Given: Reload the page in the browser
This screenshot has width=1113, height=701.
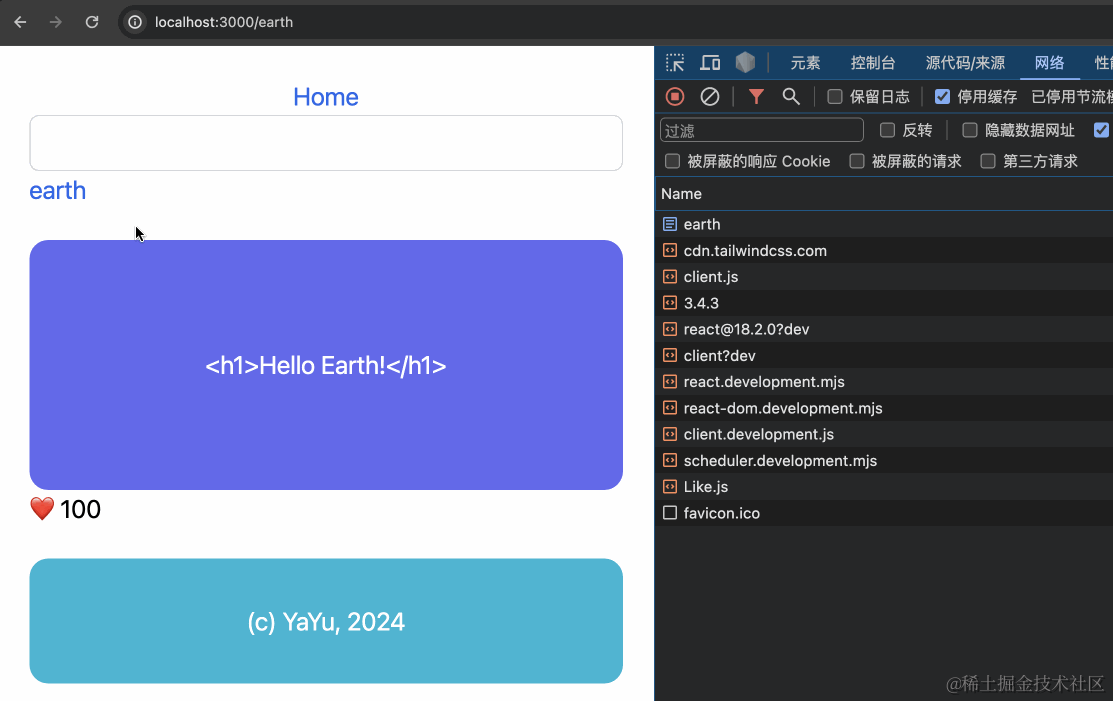Looking at the screenshot, I should [x=92, y=22].
